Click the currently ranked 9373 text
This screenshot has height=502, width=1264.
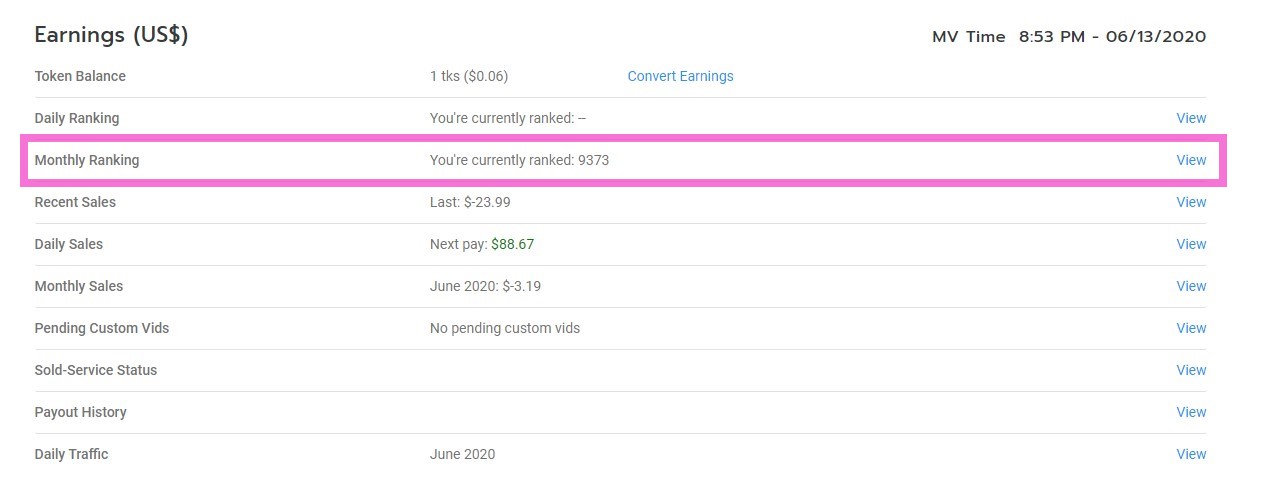(x=519, y=160)
